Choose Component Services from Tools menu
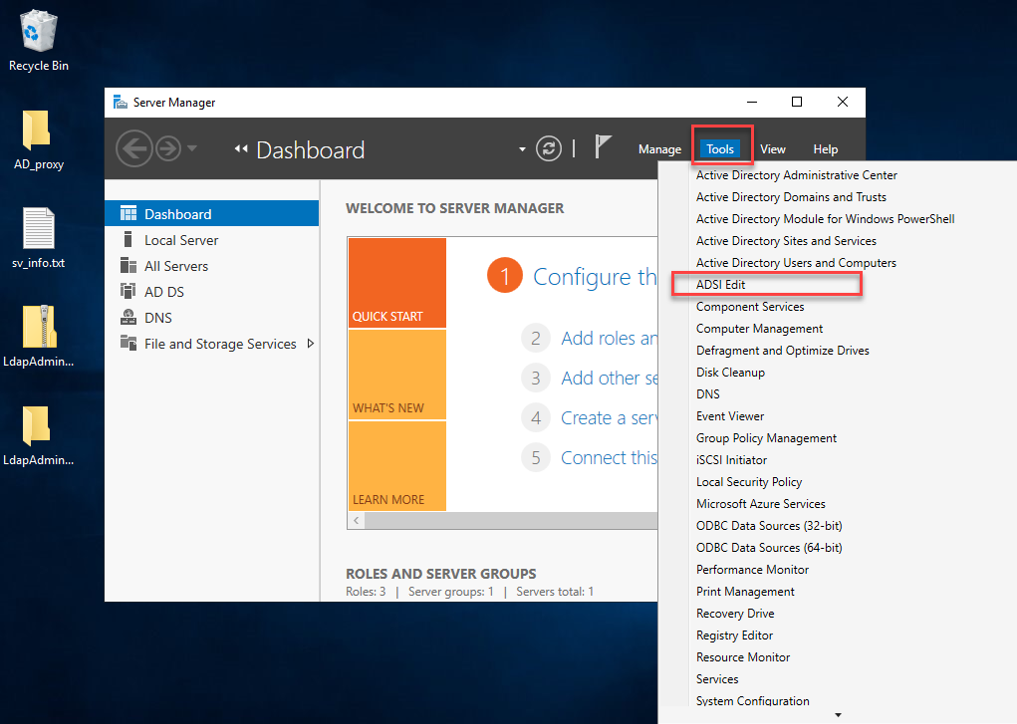1017x724 pixels. pos(750,307)
